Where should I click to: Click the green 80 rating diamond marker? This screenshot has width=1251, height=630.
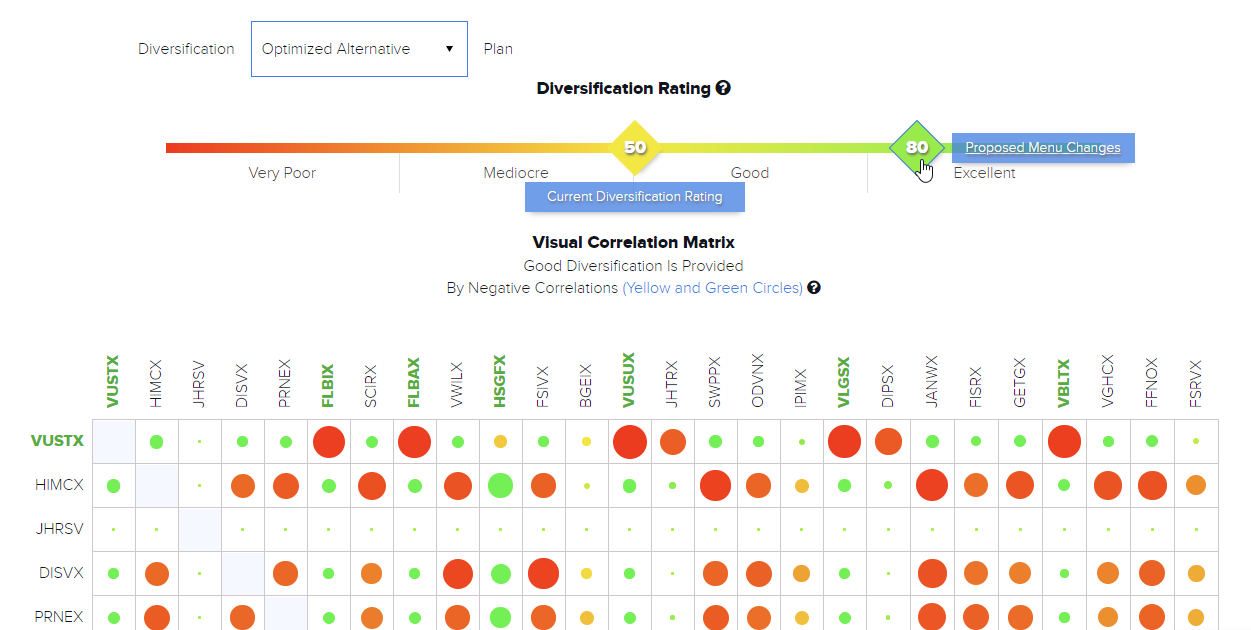coord(917,147)
